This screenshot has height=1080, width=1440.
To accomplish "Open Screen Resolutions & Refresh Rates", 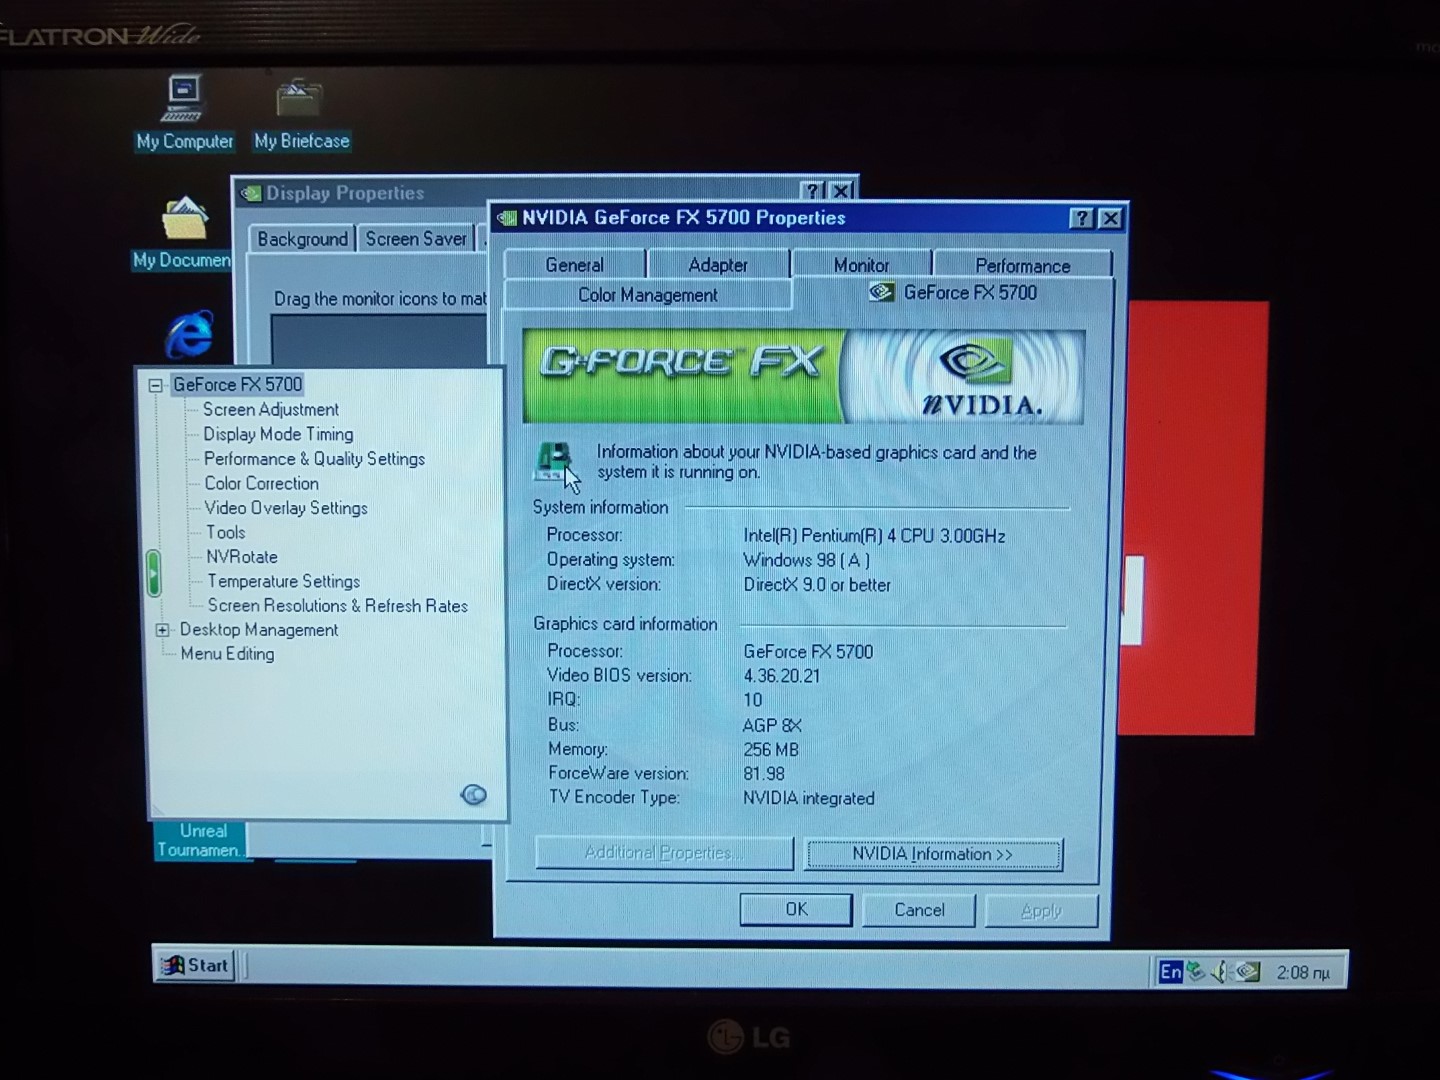I will coord(337,606).
